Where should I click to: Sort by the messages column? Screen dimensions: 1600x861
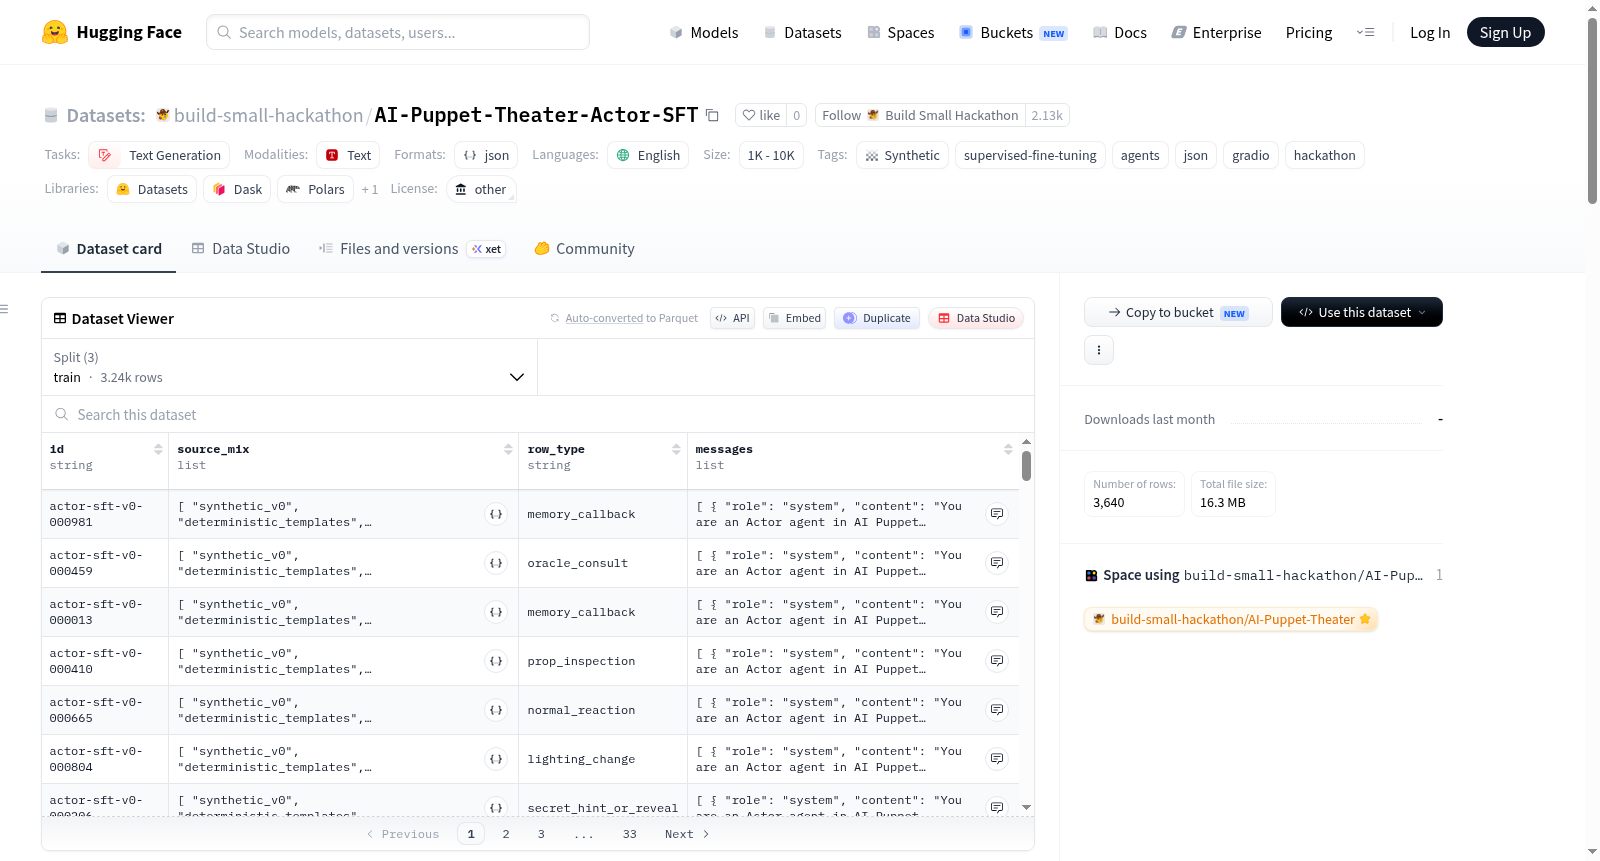(1008, 450)
